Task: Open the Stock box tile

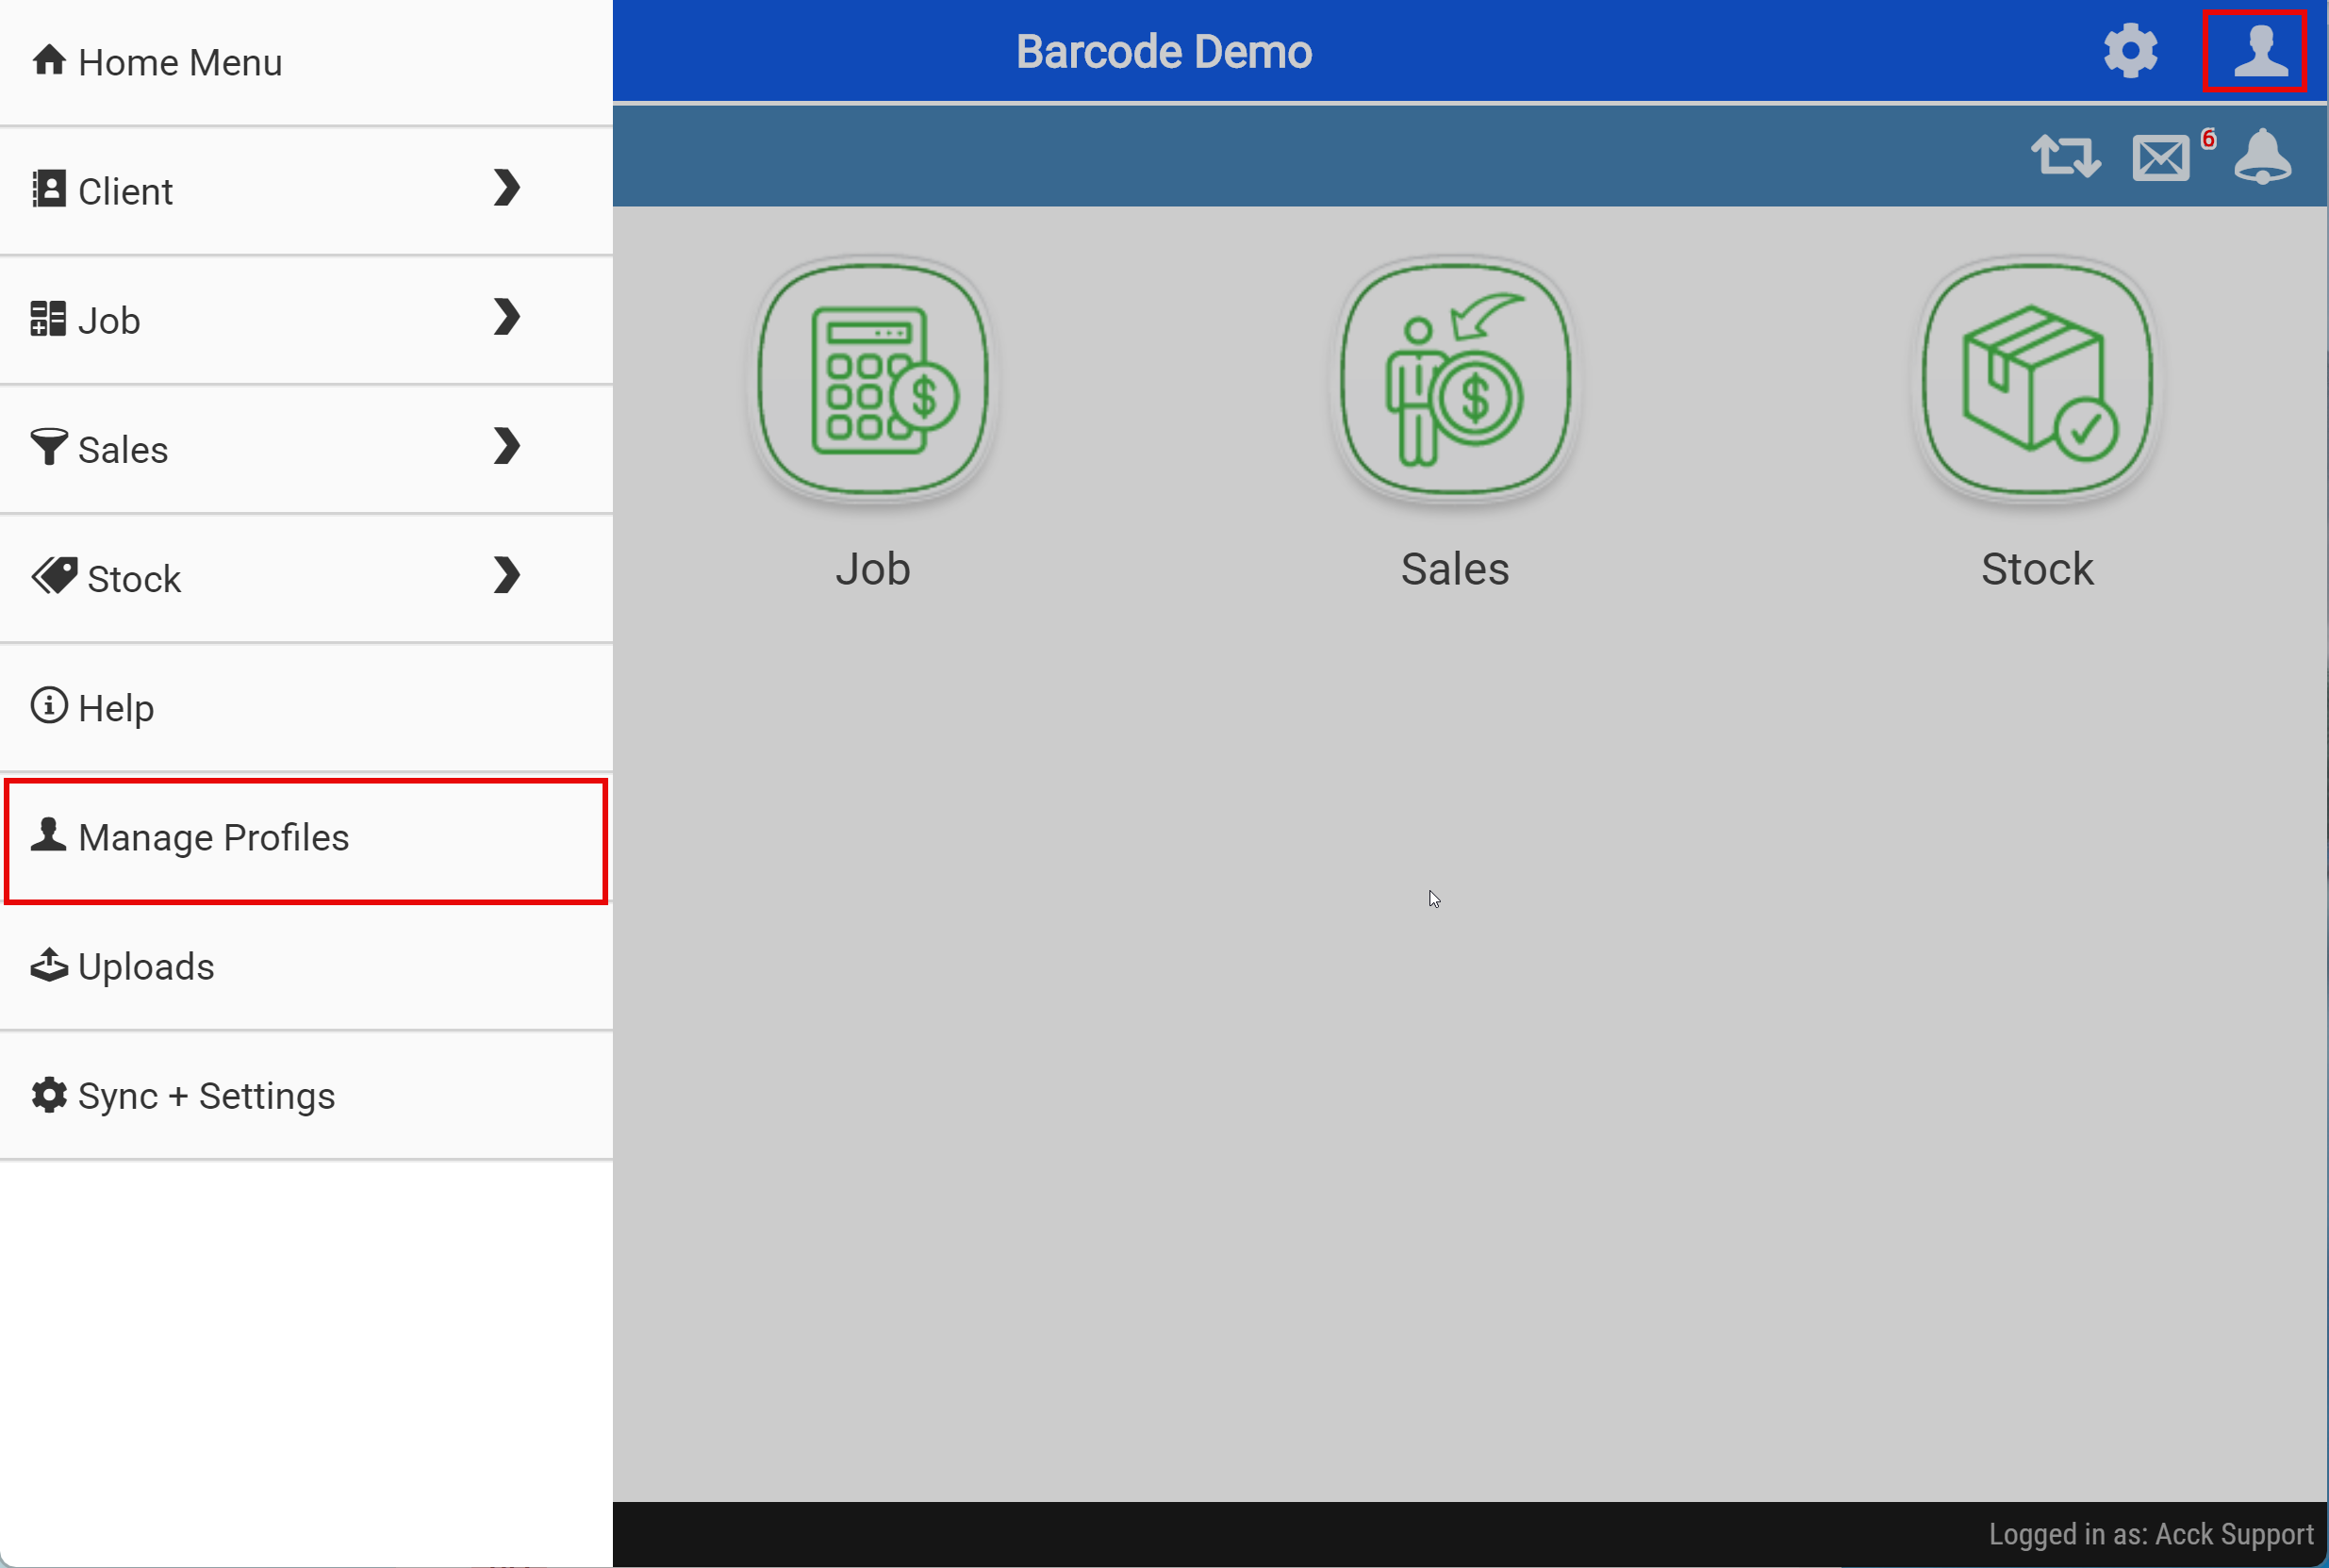Action: (x=2037, y=380)
